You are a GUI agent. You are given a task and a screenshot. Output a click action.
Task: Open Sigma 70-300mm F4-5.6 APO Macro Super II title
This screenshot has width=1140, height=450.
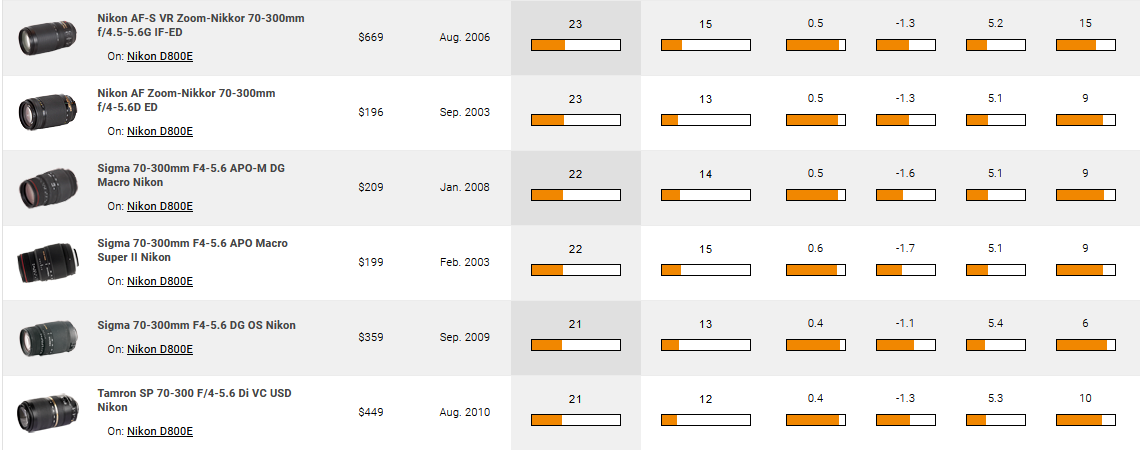tap(193, 250)
